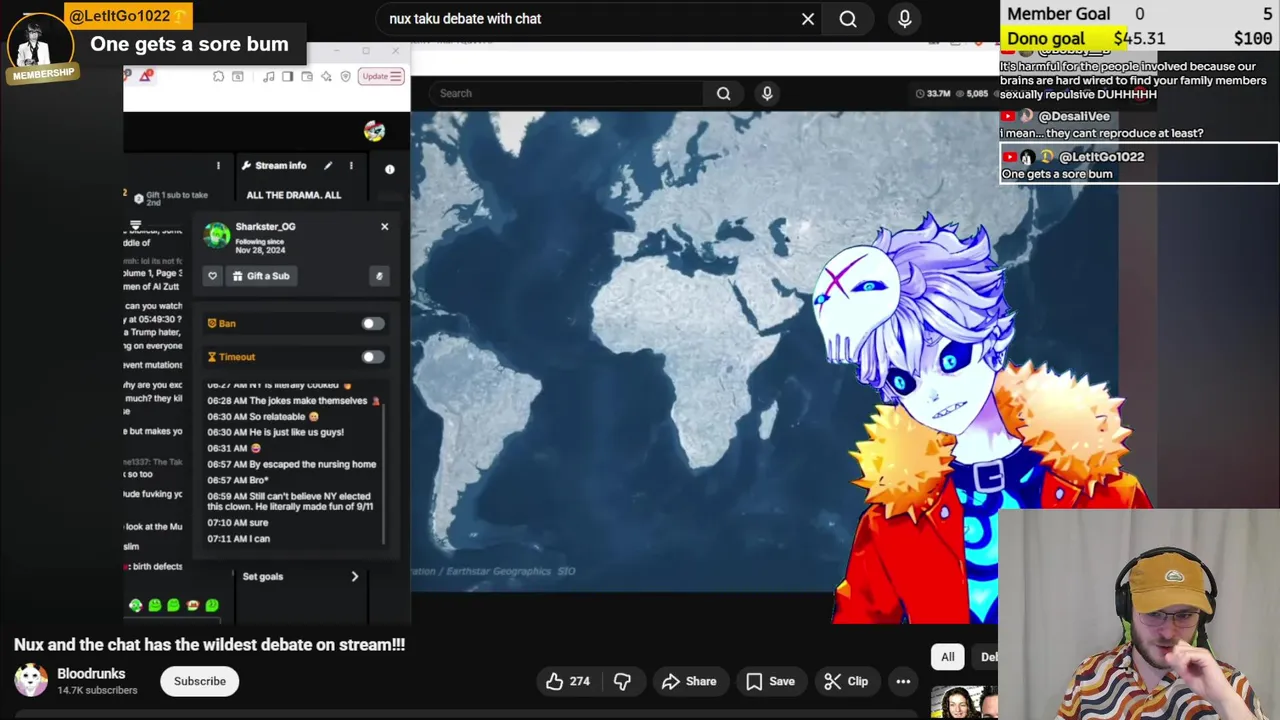
Task: Expand the Set goals row arrow
Action: (x=354, y=576)
